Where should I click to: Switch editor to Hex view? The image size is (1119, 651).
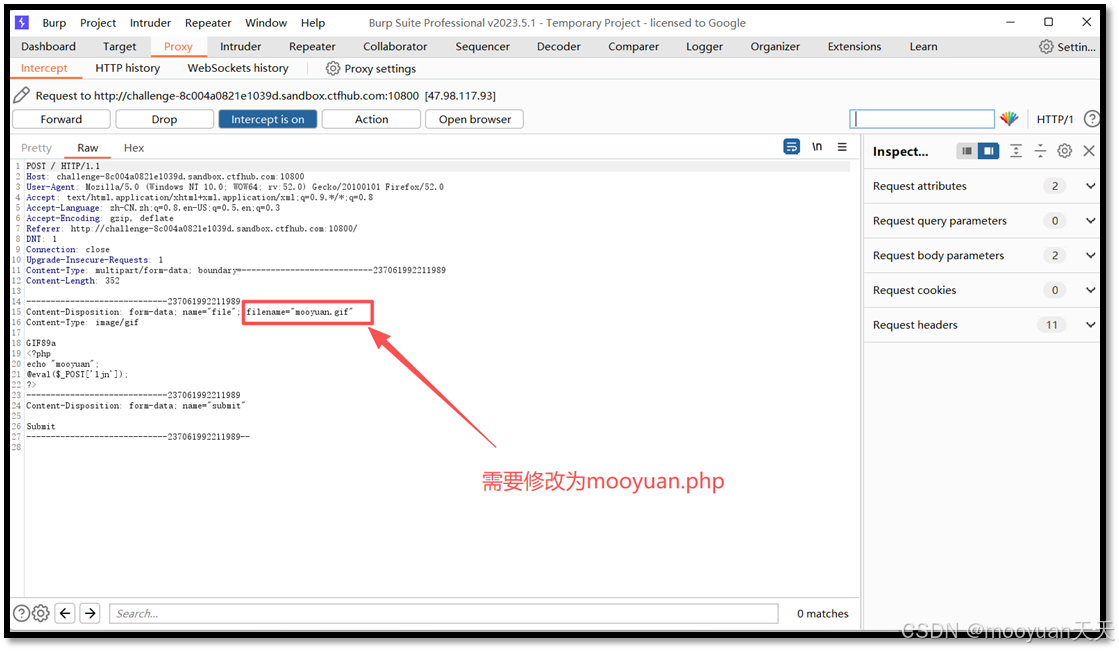[x=133, y=148]
